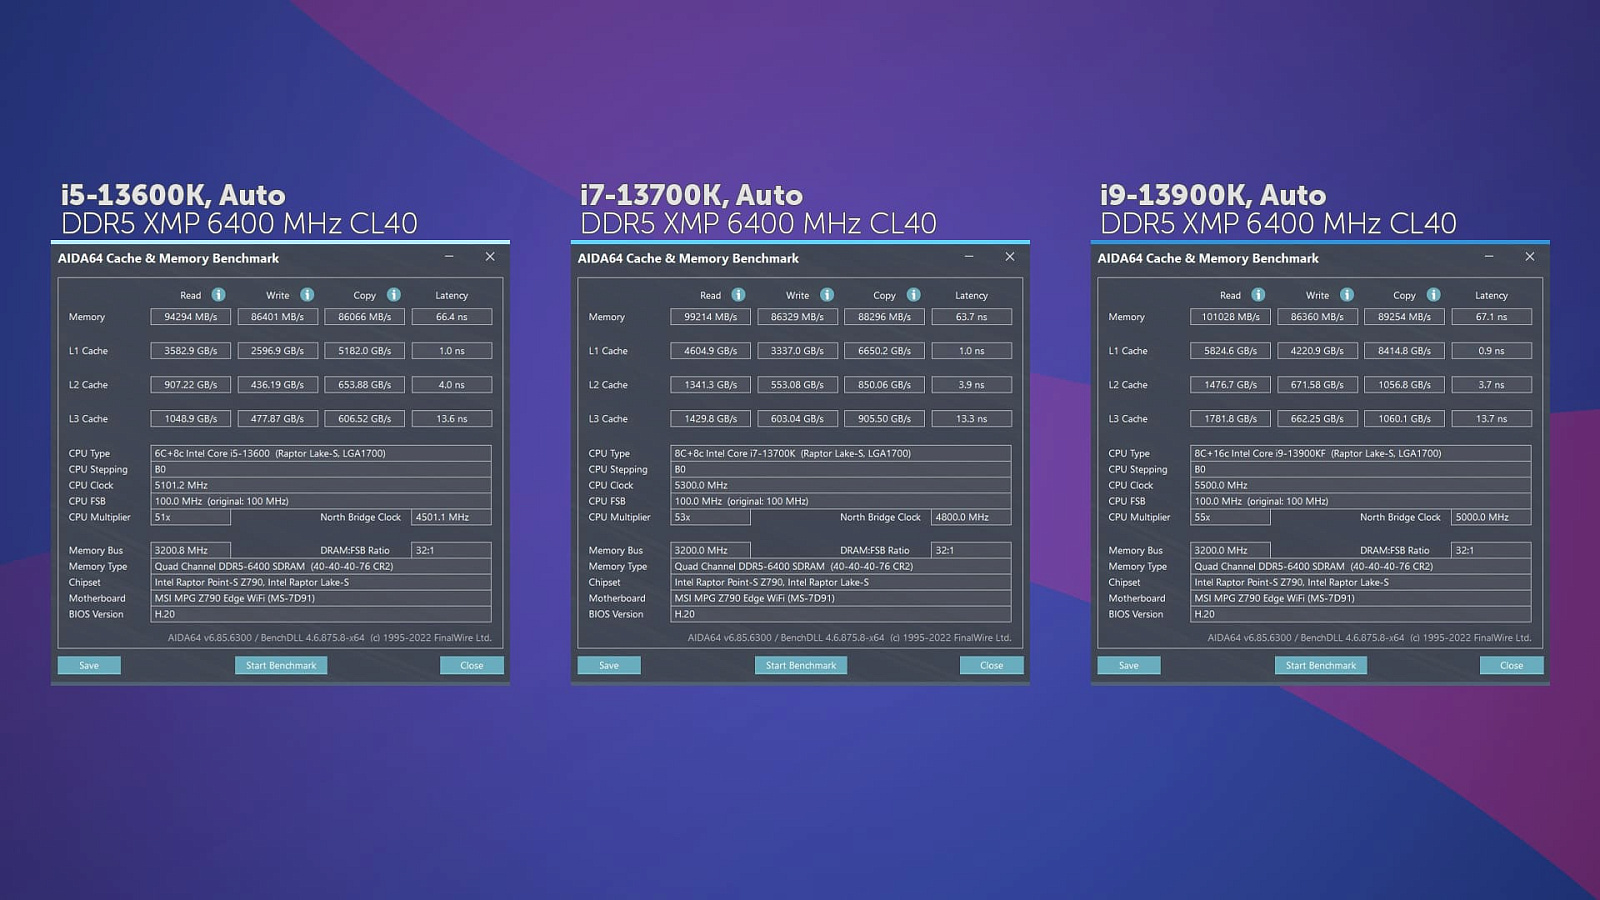
Task: Click North Bridge Clock 5000.0 MHz field
Action: [x=1492, y=517]
